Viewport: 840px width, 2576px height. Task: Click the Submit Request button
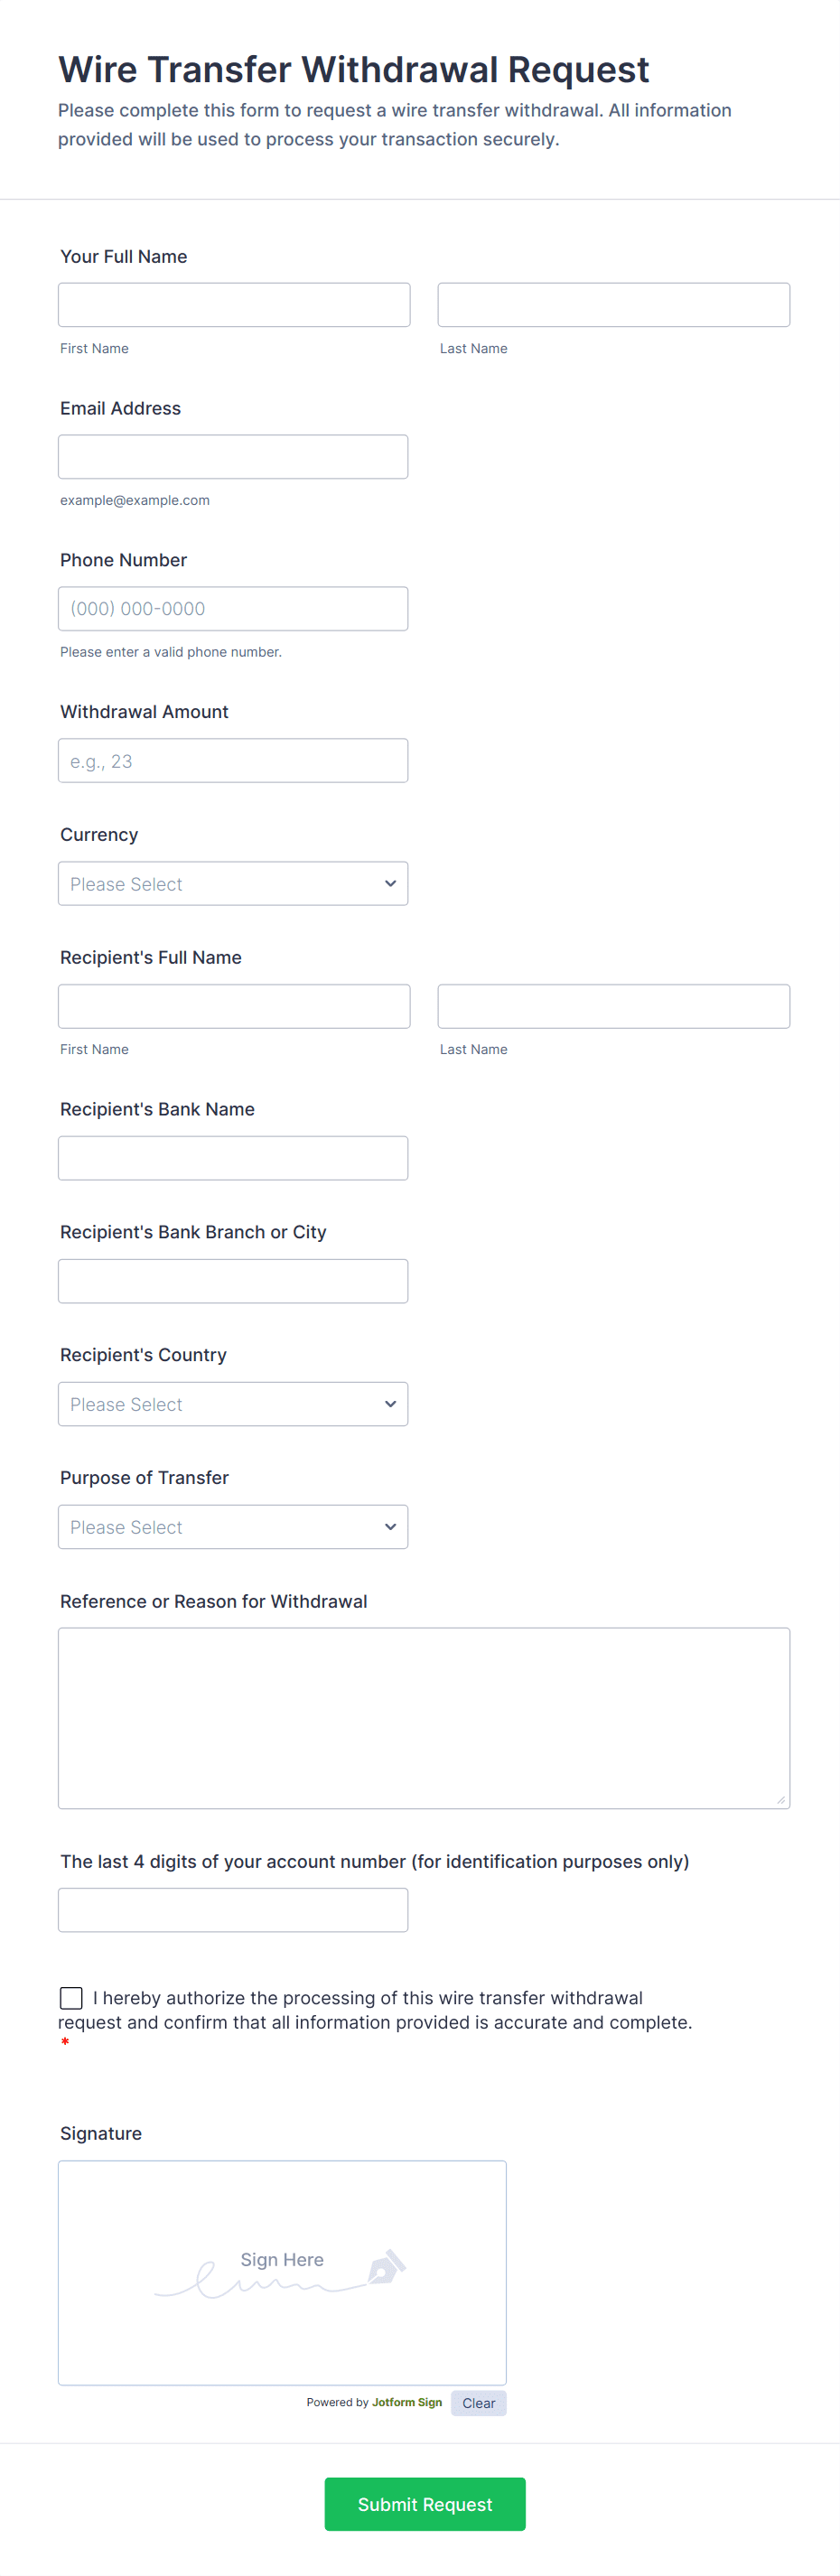tap(424, 2503)
